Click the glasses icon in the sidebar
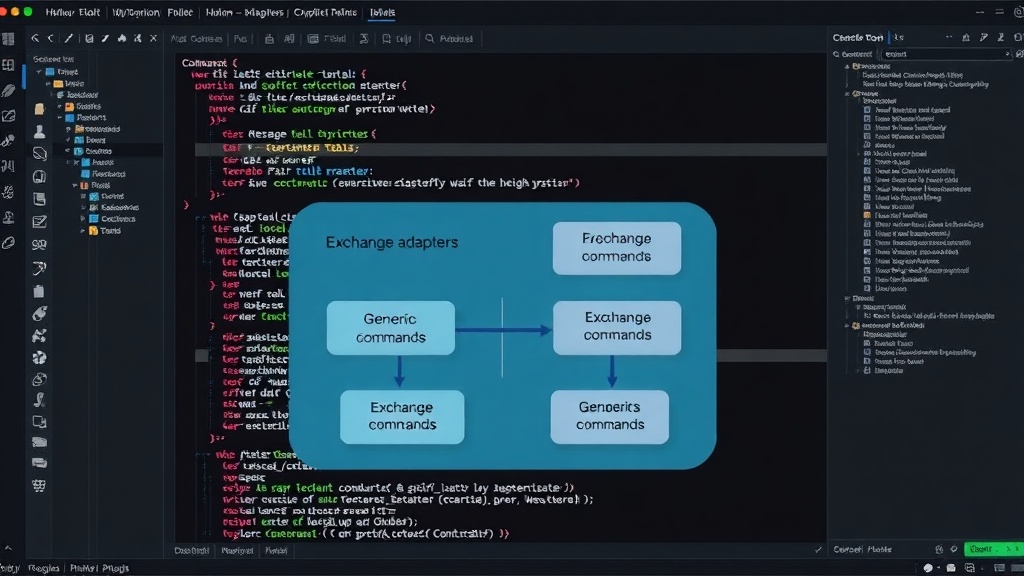 click(39, 244)
